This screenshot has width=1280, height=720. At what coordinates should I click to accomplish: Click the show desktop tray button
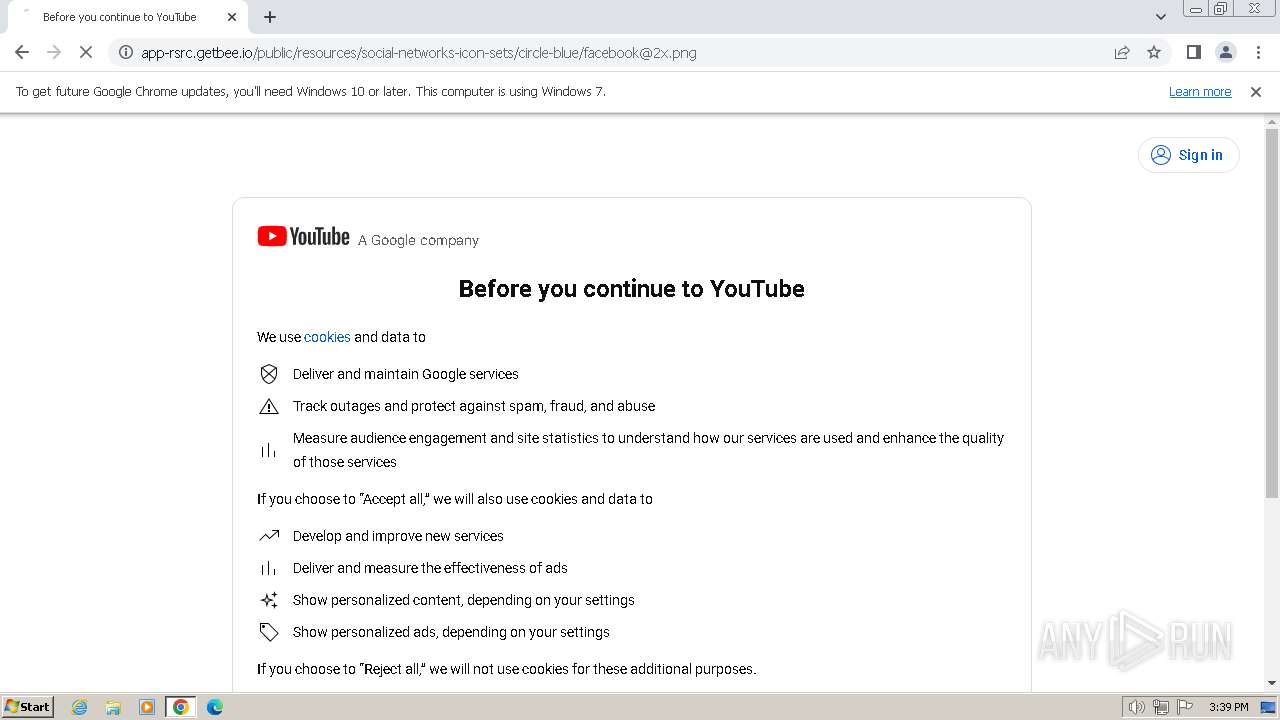[x=1268, y=707]
